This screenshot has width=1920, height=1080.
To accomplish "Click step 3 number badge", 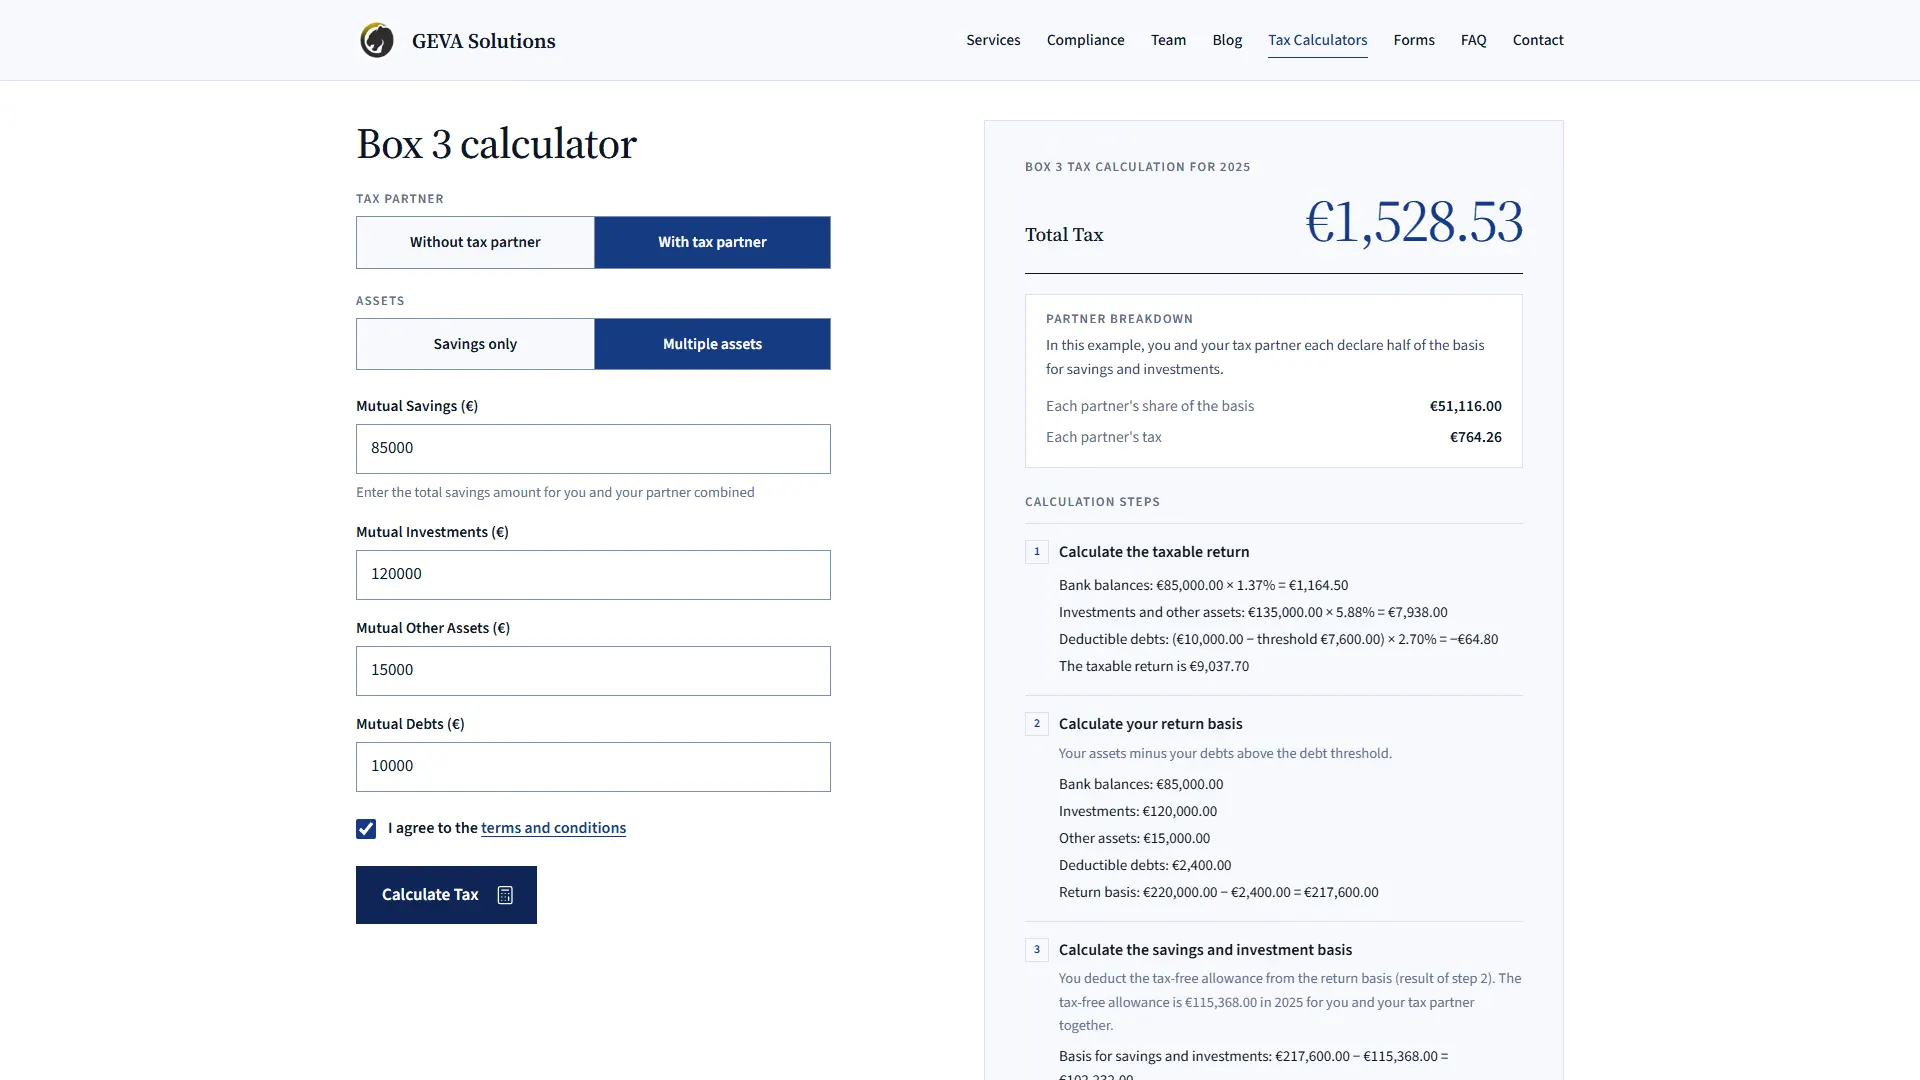I will click(1037, 950).
